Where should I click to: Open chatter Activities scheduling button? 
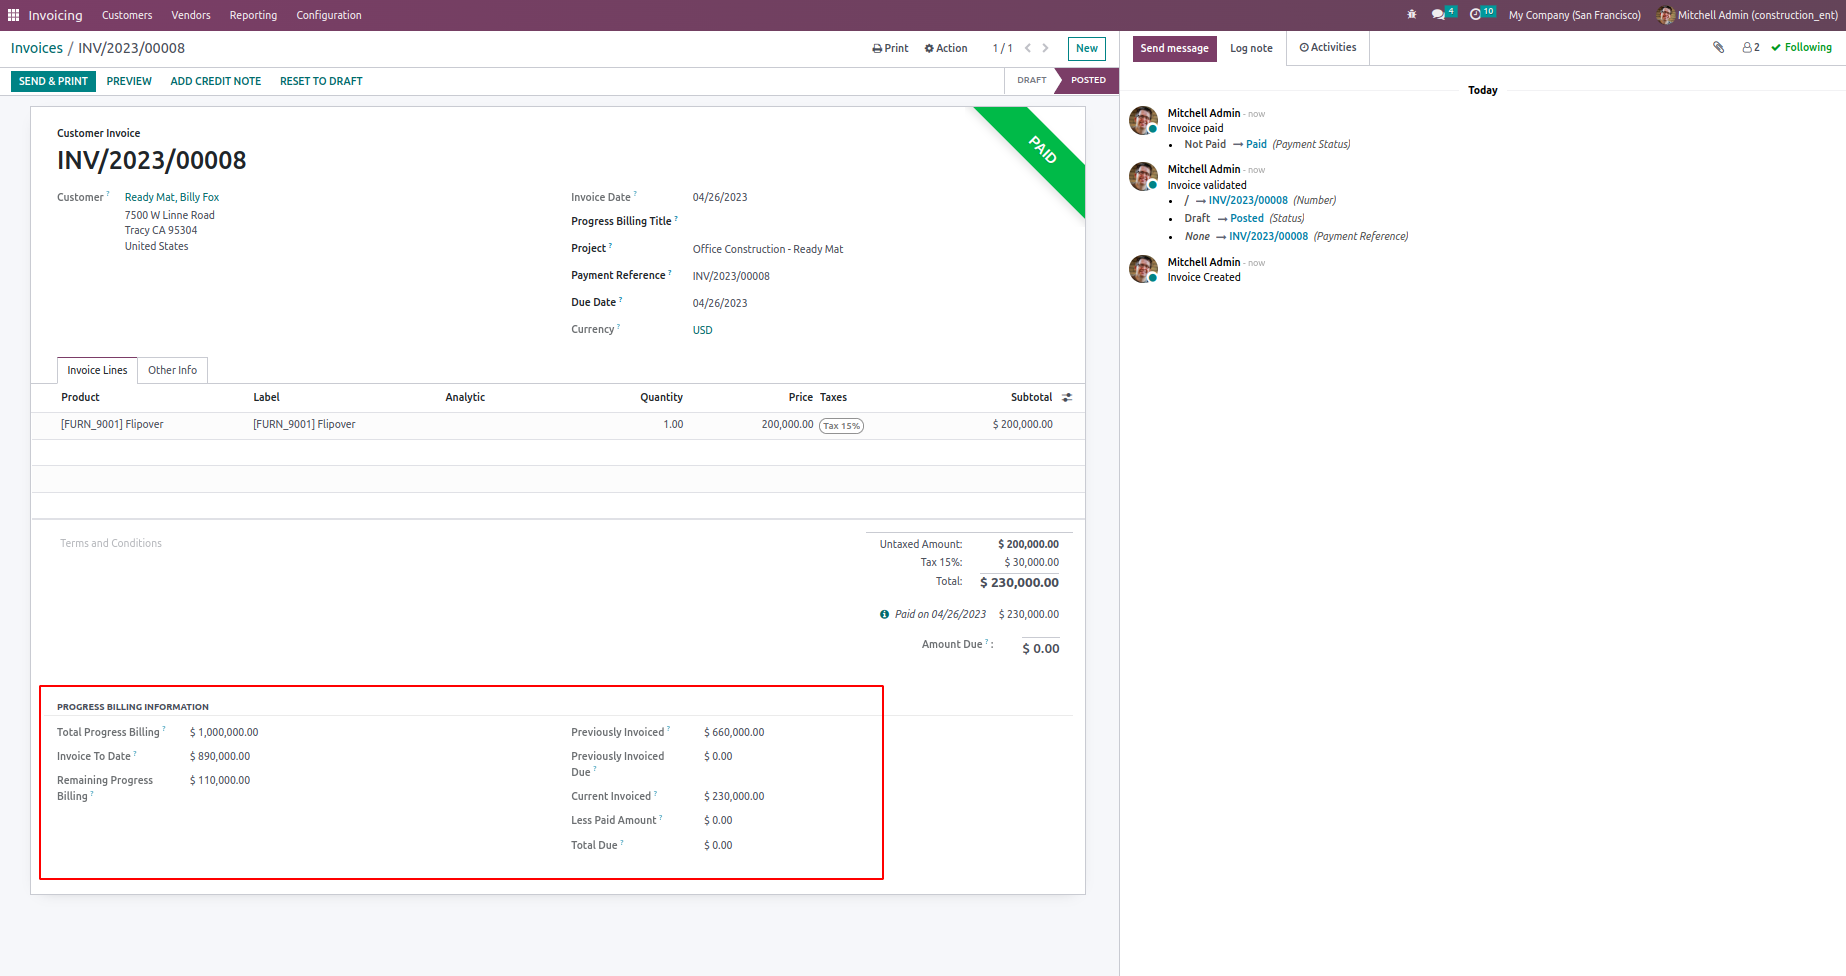[x=1328, y=47]
